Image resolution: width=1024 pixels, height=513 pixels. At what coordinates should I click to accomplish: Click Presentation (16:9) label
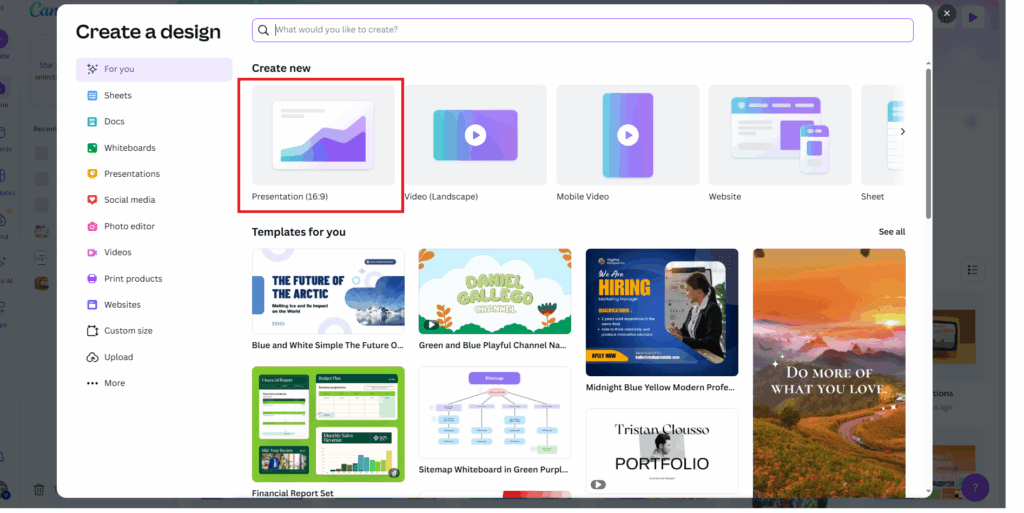tap(290, 196)
